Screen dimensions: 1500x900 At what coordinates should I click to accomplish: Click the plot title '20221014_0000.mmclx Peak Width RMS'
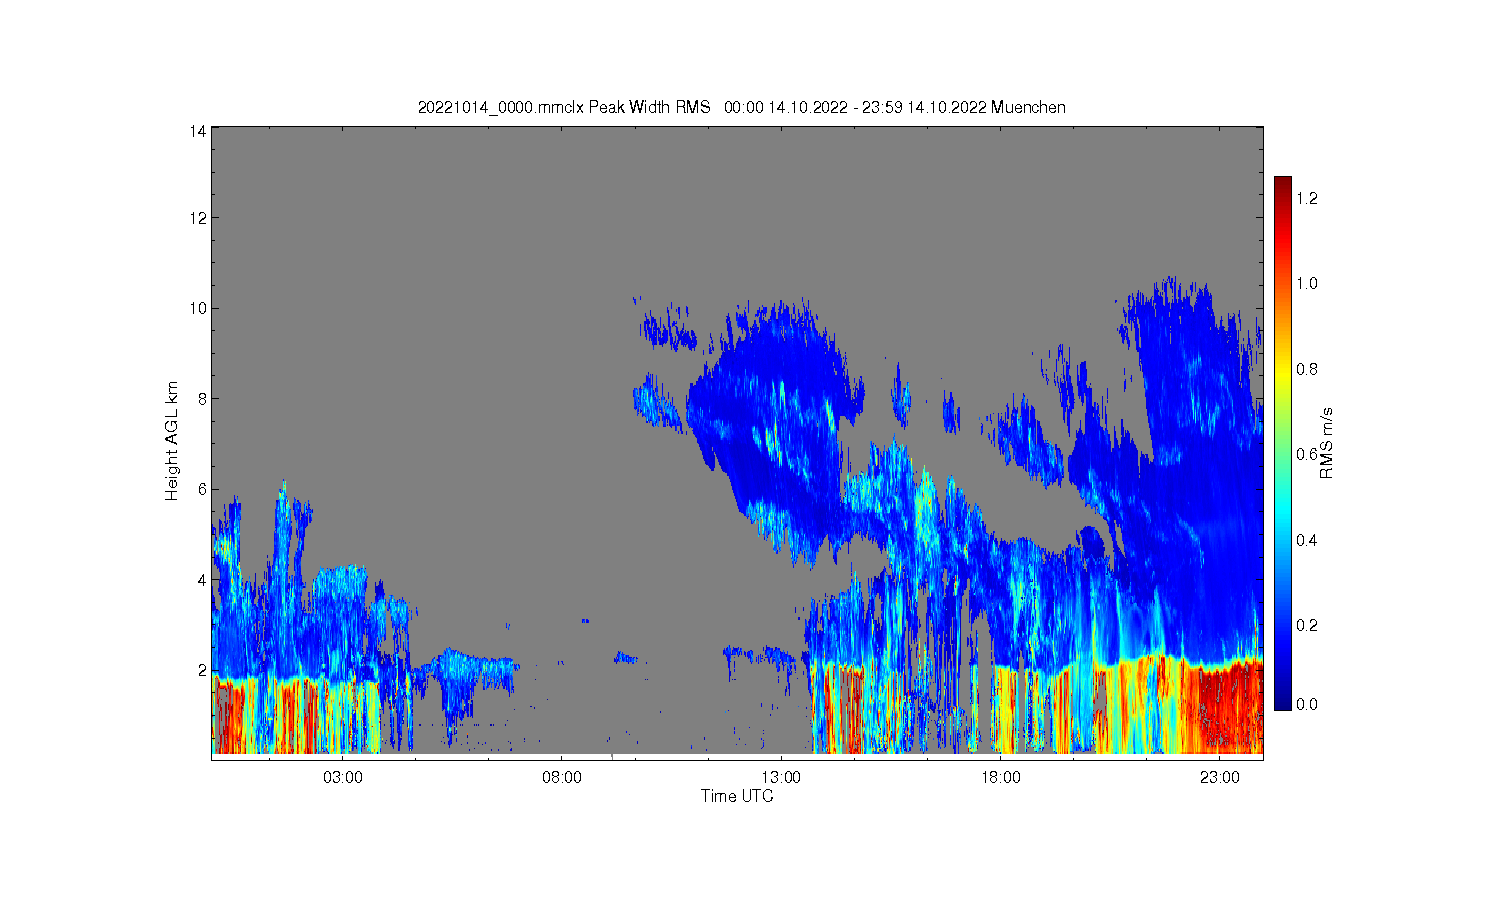click(x=564, y=107)
